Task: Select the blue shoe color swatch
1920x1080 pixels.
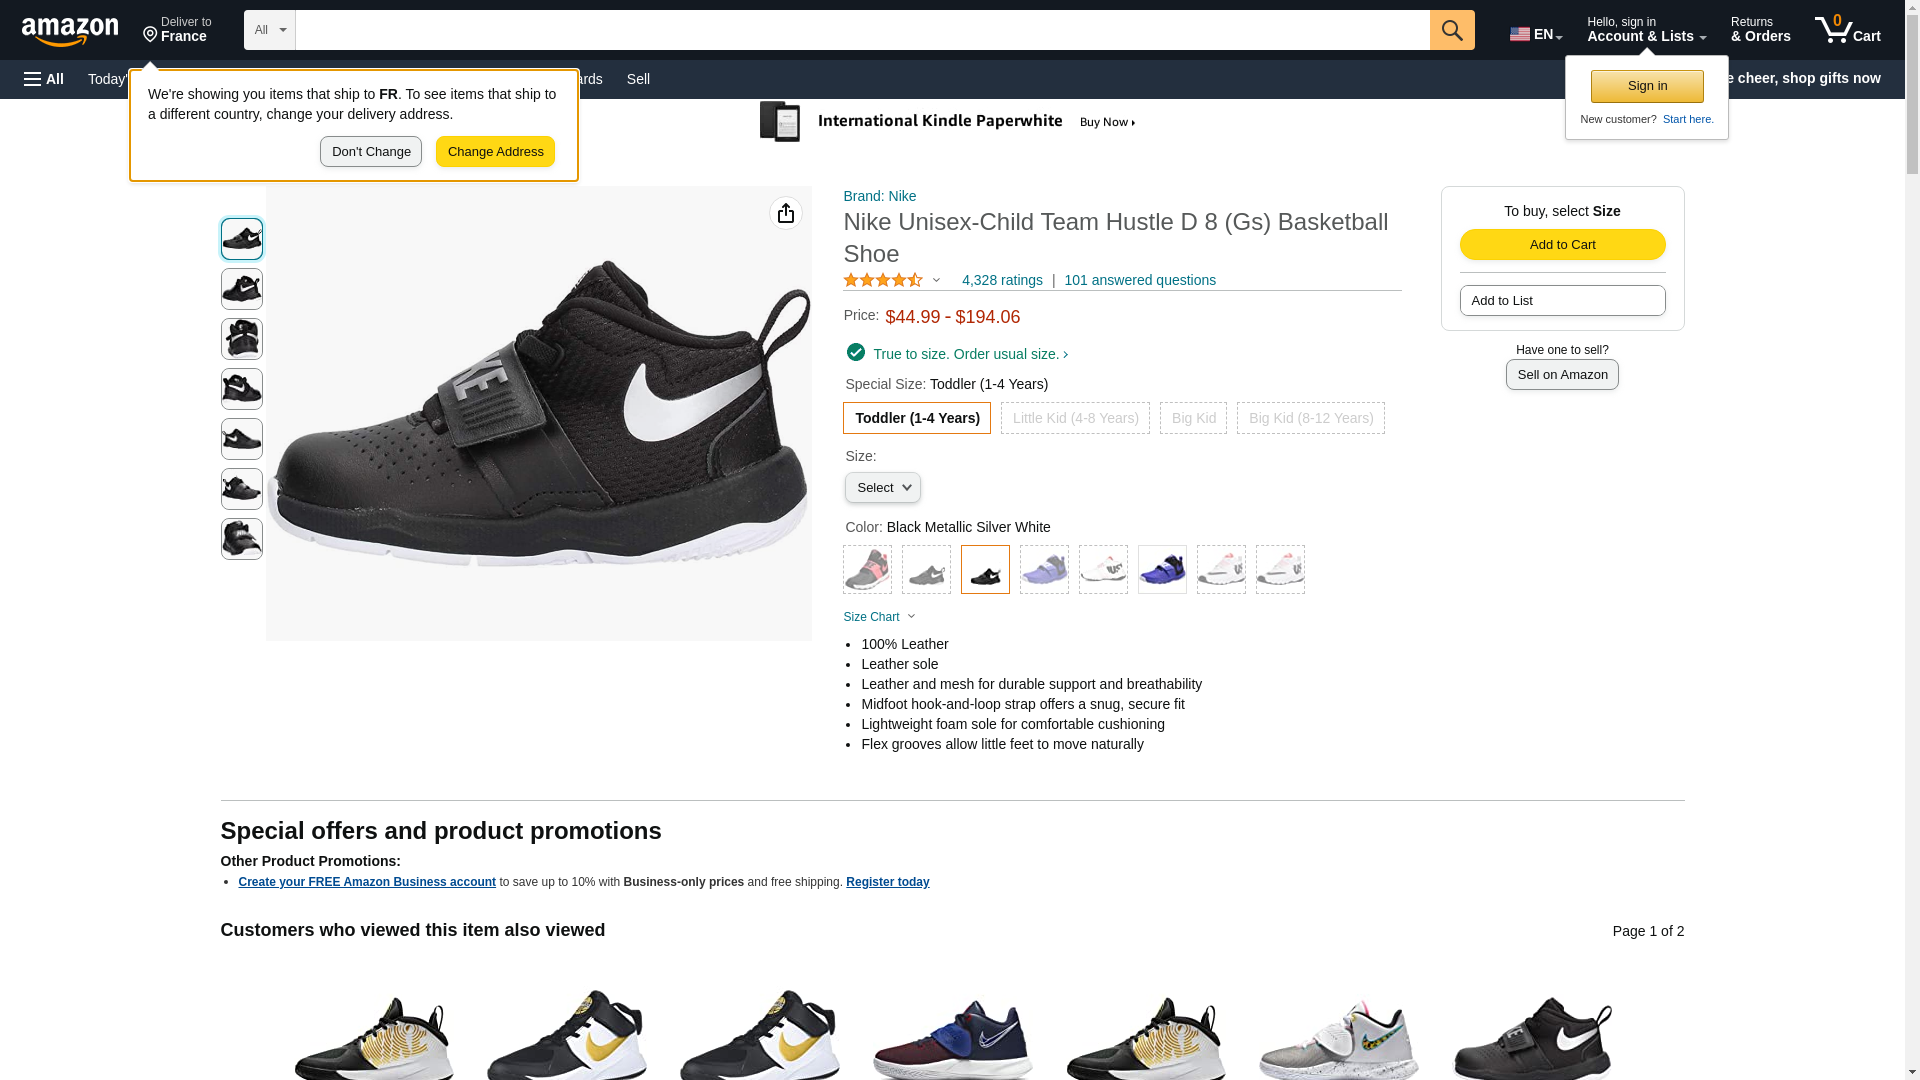Action: tap(1162, 570)
